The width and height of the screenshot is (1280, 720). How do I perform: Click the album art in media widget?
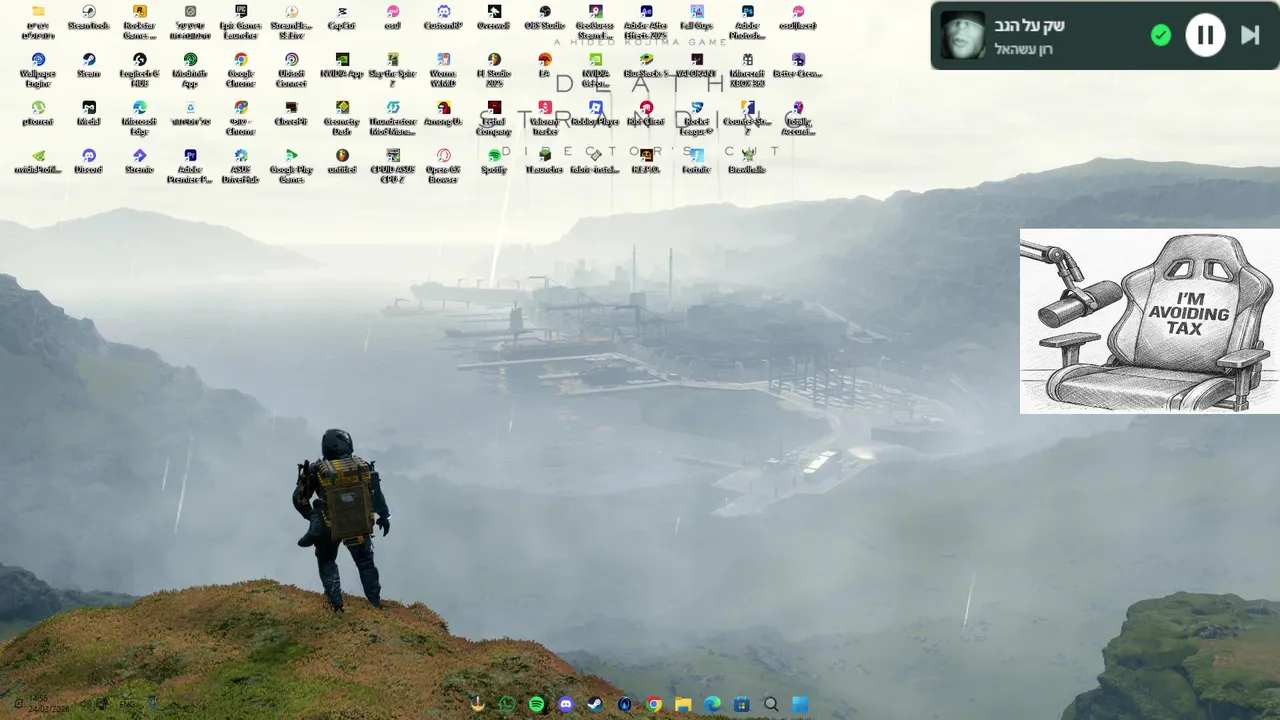[x=963, y=35]
